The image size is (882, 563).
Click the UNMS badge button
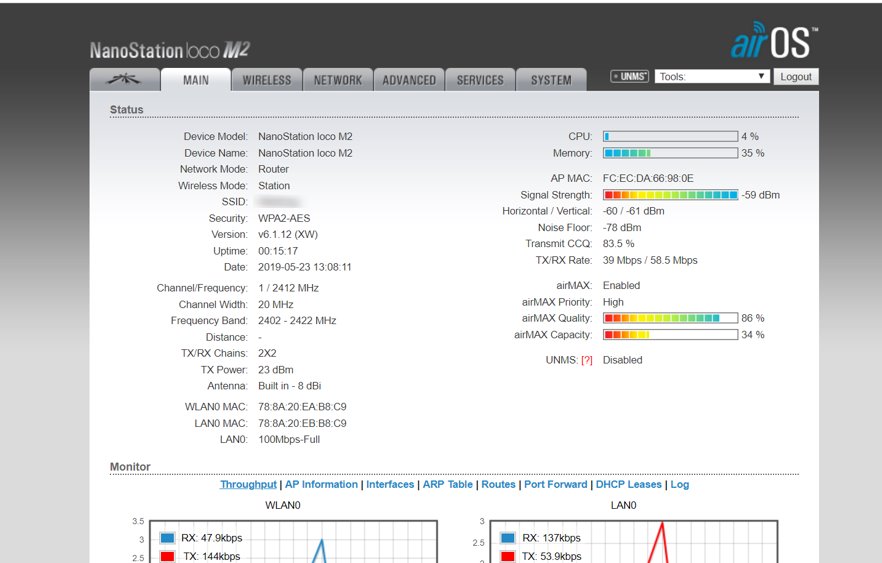[x=629, y=76]
